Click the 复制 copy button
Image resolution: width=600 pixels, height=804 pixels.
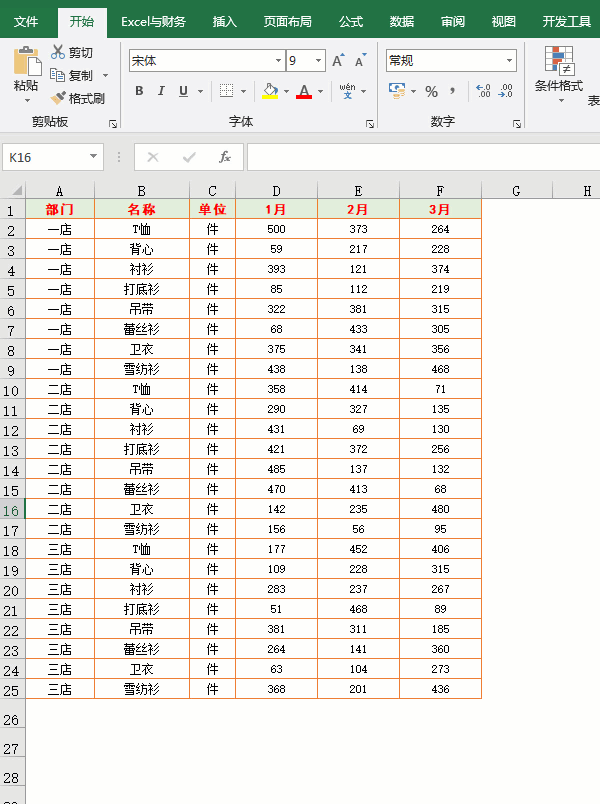pos(72,75)
